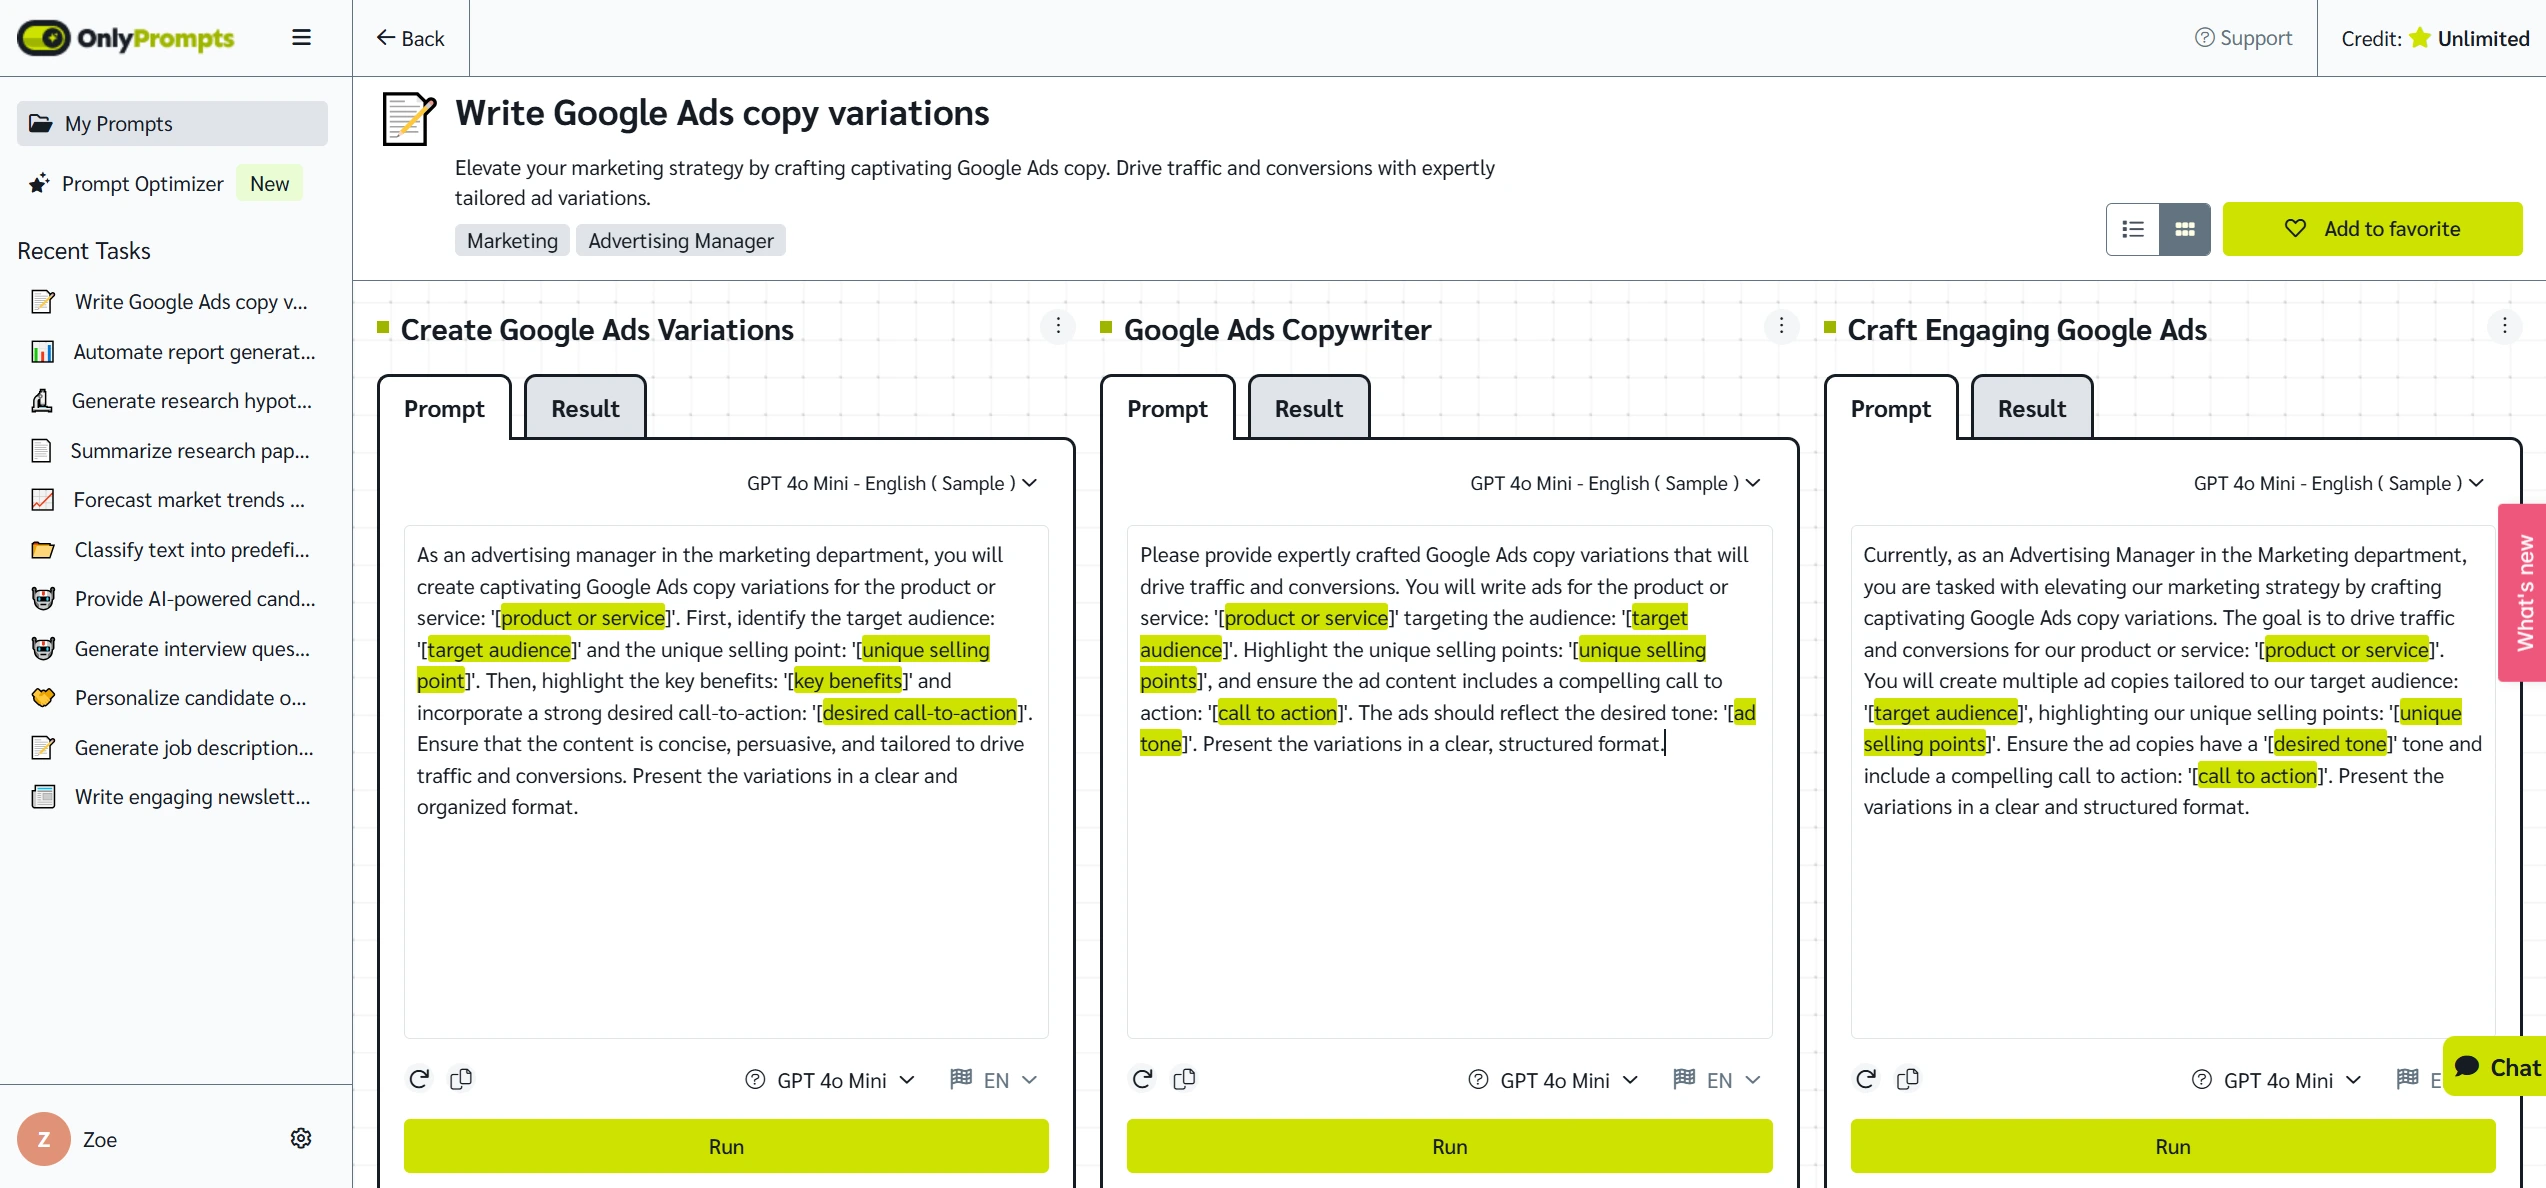Viewport: 2546px width, 1188px height.
Task: Click the three-dot menu on Google Ads Copywriter card
Action: 1781,326
